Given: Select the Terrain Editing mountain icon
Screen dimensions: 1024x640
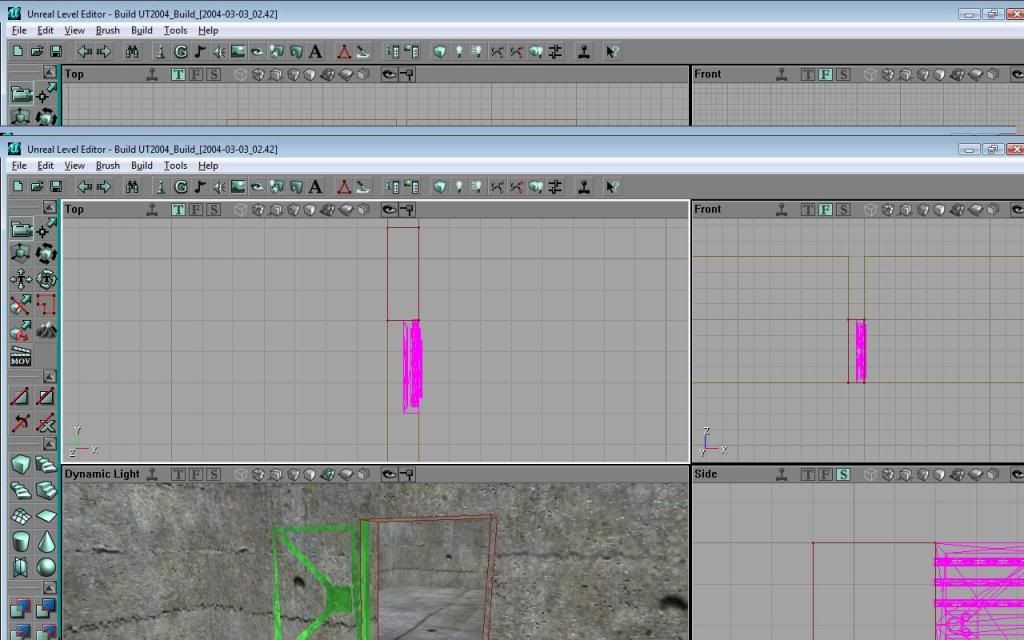Looking at the screenshot, I should click(46, 329).
